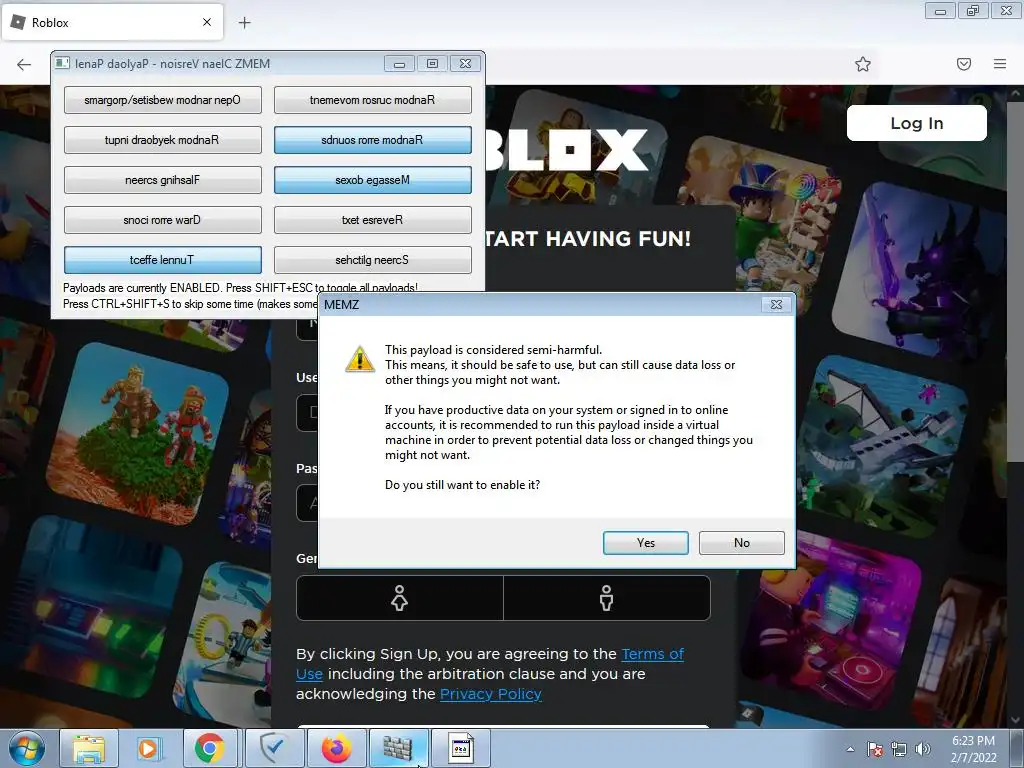This screenshot has width=1024, height=768.
Task: Click the MEMZ panel title bar icon
Action: (63, 63)
